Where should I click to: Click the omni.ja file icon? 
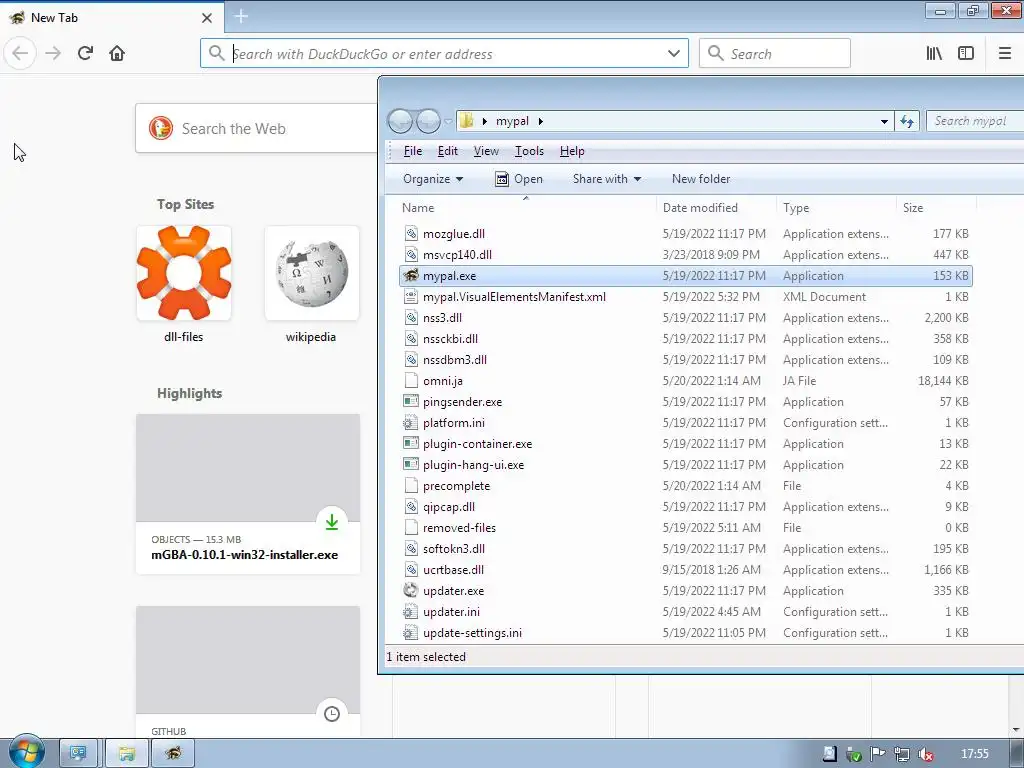tap(411, 381)
